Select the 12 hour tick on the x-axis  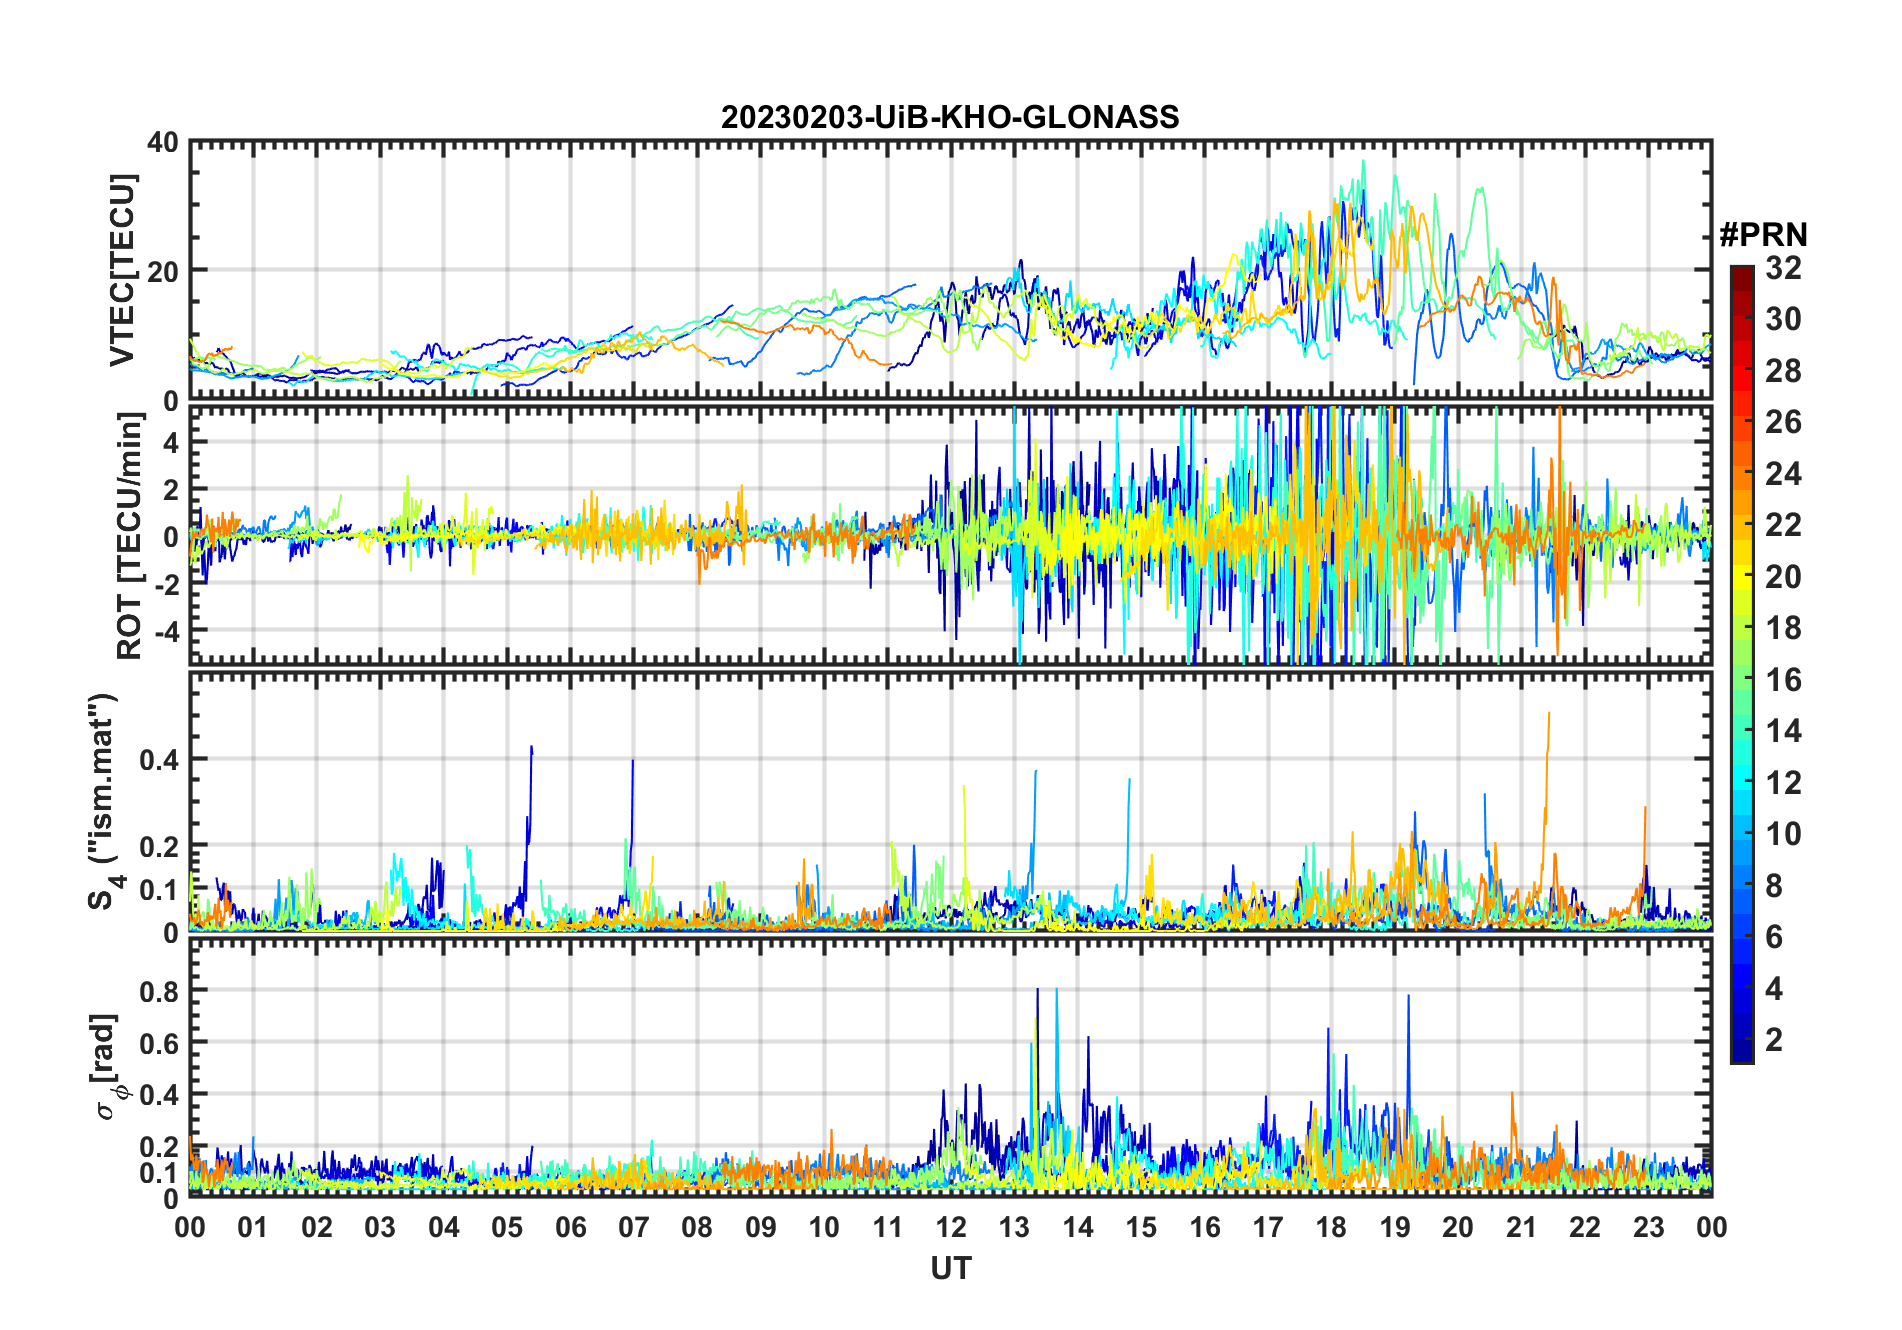[x=951, y=1227]
